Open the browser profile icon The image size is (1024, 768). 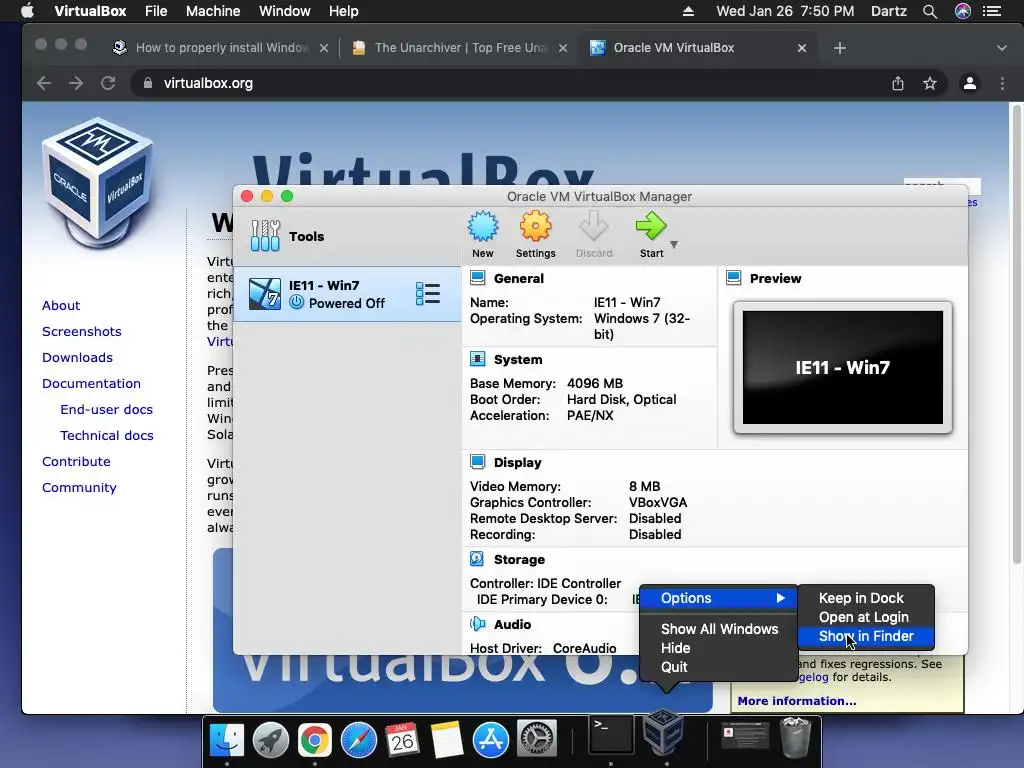click(x=970, y=83)
